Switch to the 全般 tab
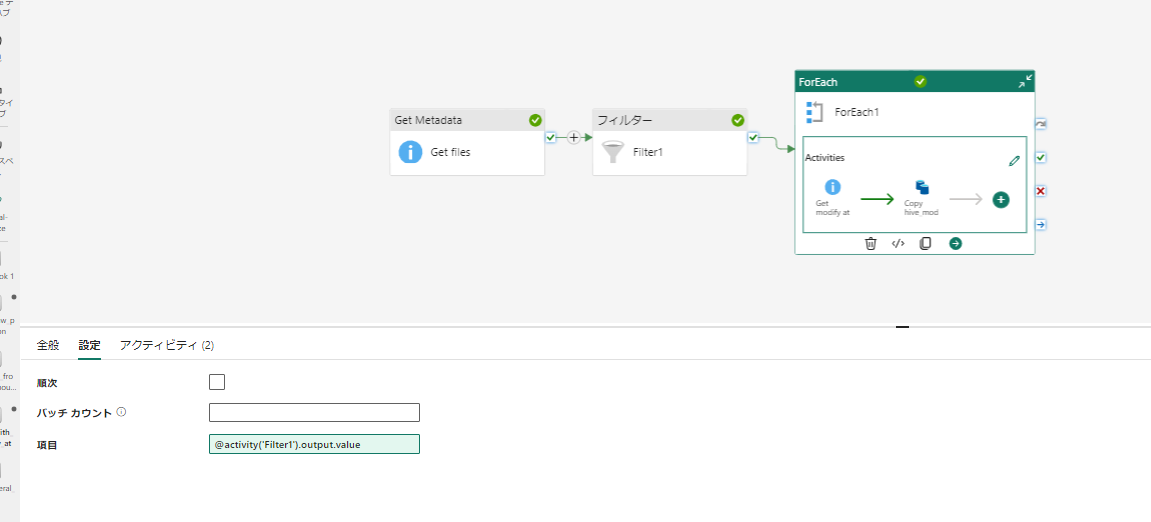 click(48, 345)
